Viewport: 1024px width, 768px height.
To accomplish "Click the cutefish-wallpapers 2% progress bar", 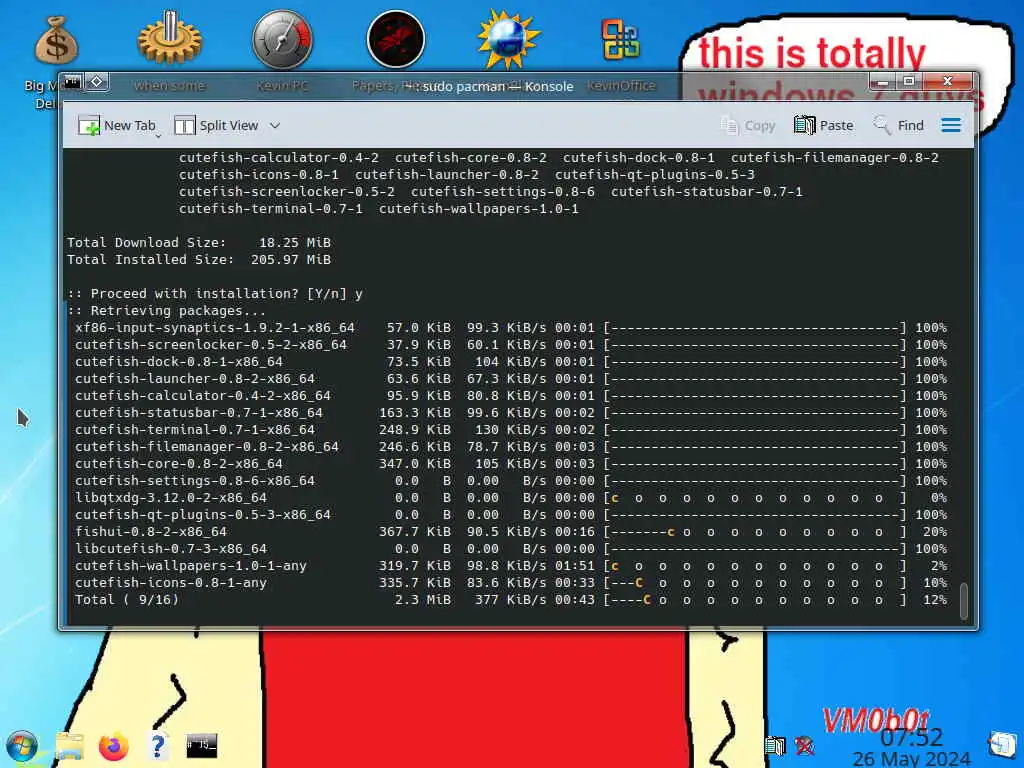I will tap(755, 566).
